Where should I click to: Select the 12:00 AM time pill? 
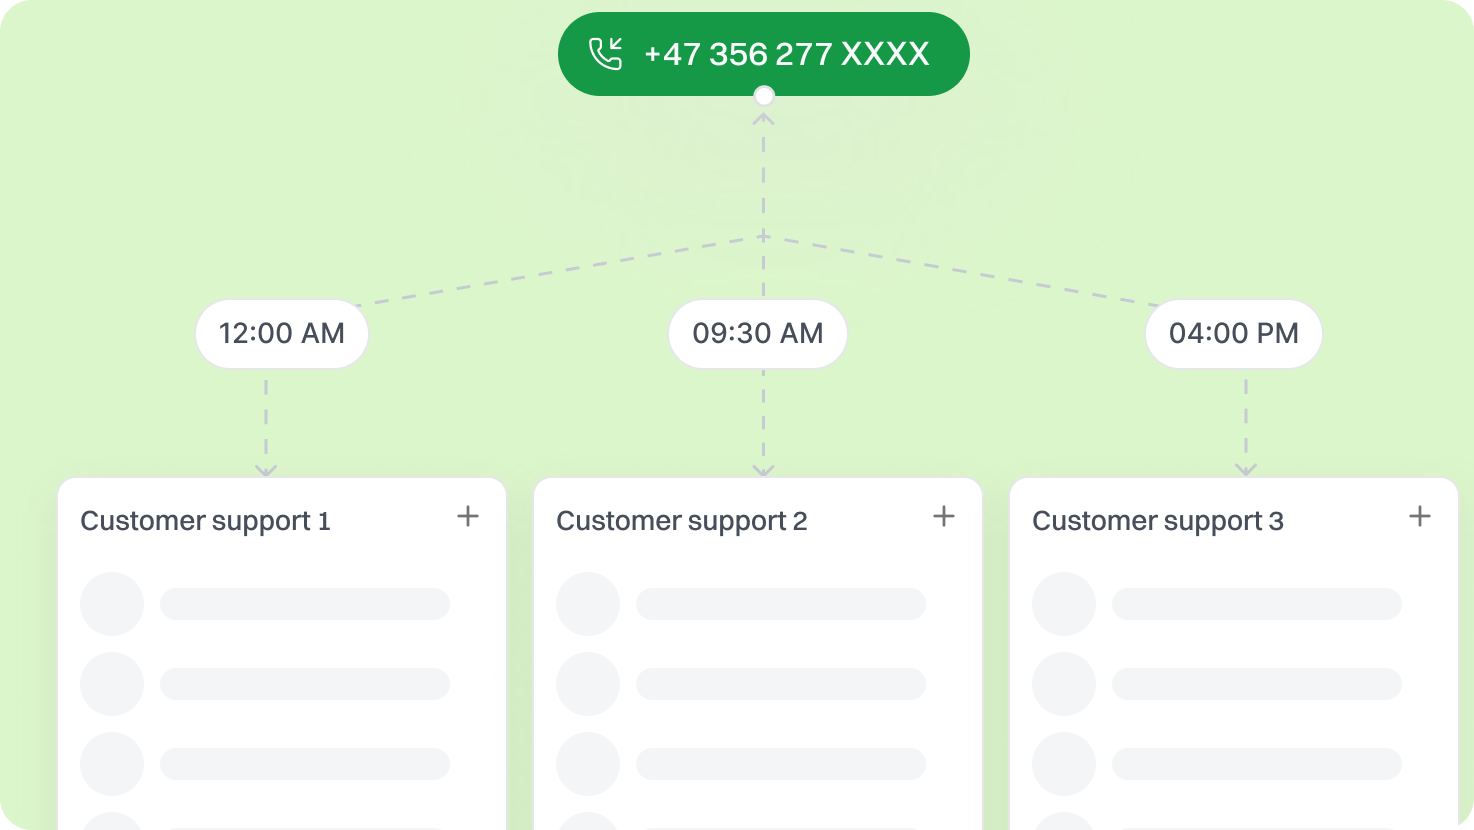[282, 334]
